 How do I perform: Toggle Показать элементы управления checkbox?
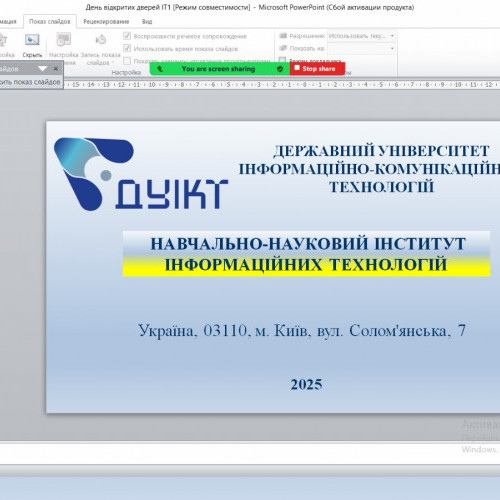coord(127,61)
